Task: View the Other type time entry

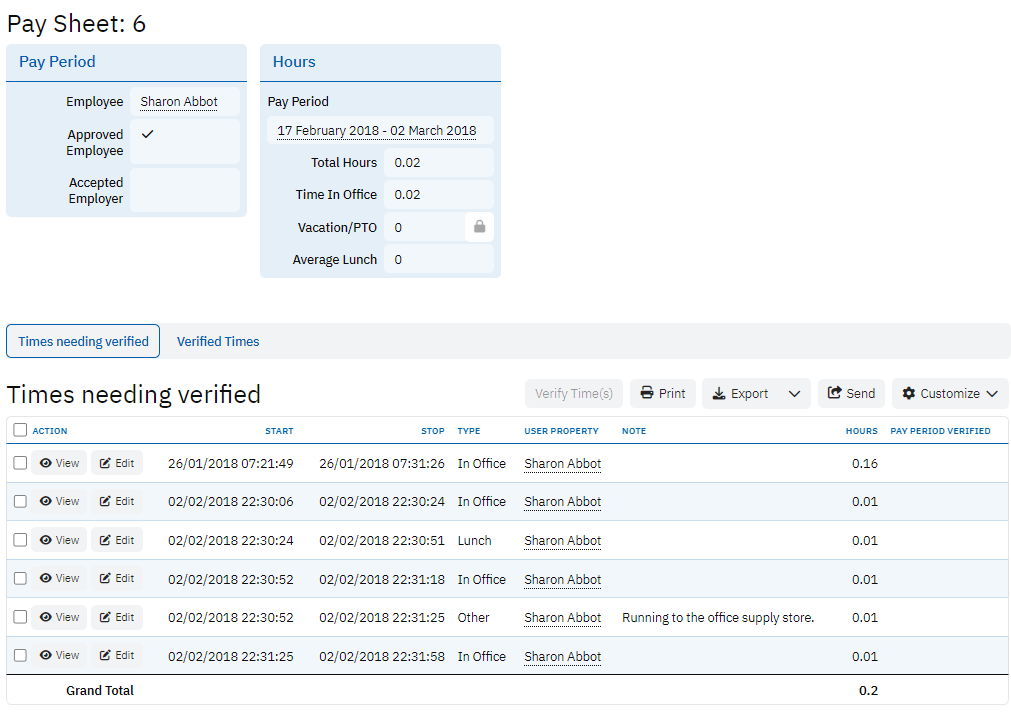Action: pos(59,617)
